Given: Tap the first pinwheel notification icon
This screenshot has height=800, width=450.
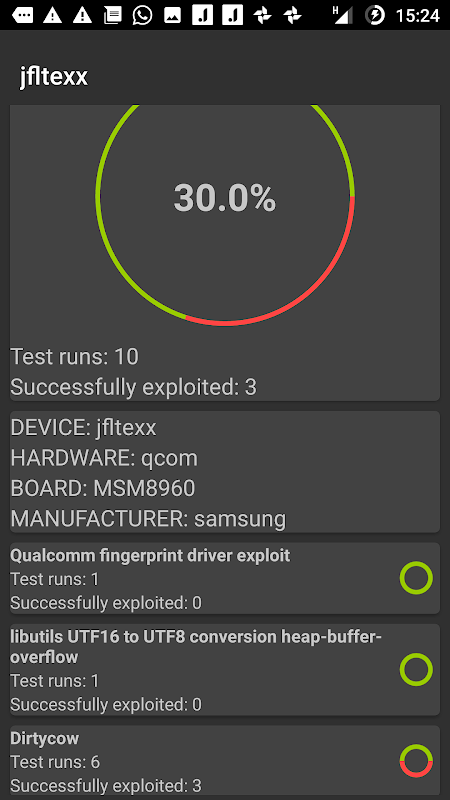Looking at the screenshot, I should click(263, 16).
